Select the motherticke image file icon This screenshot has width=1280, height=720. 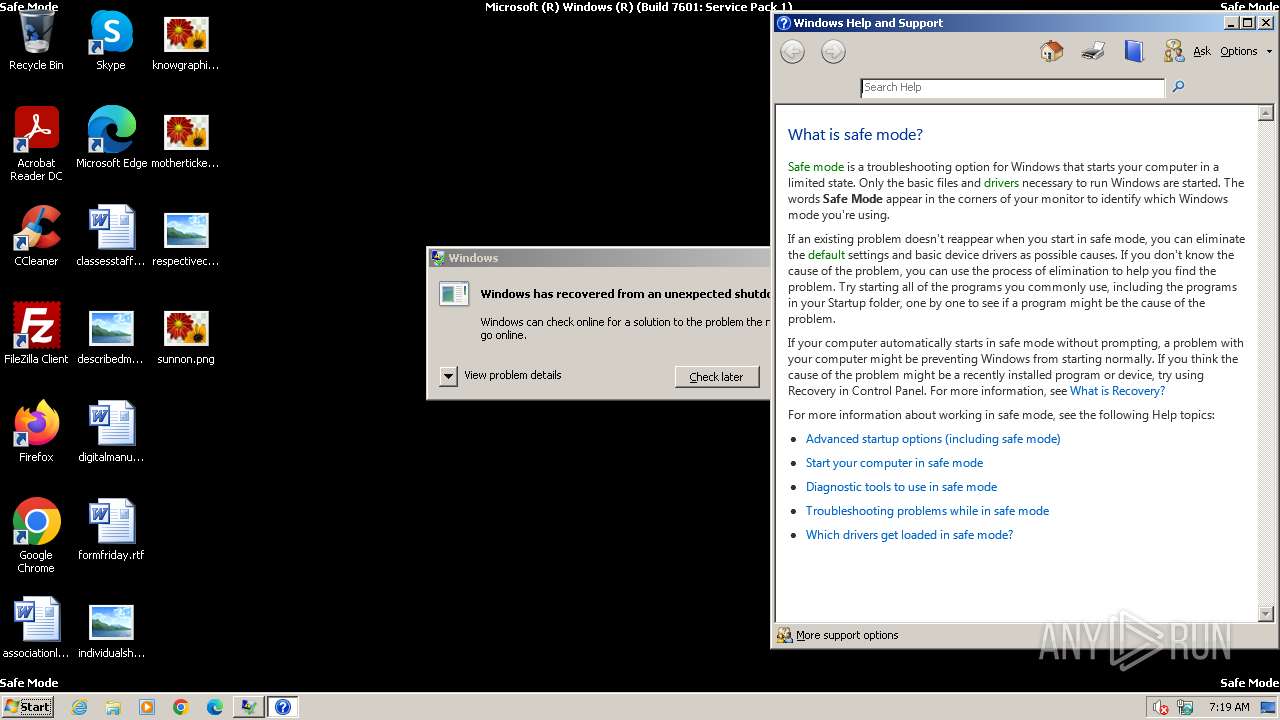185,138
